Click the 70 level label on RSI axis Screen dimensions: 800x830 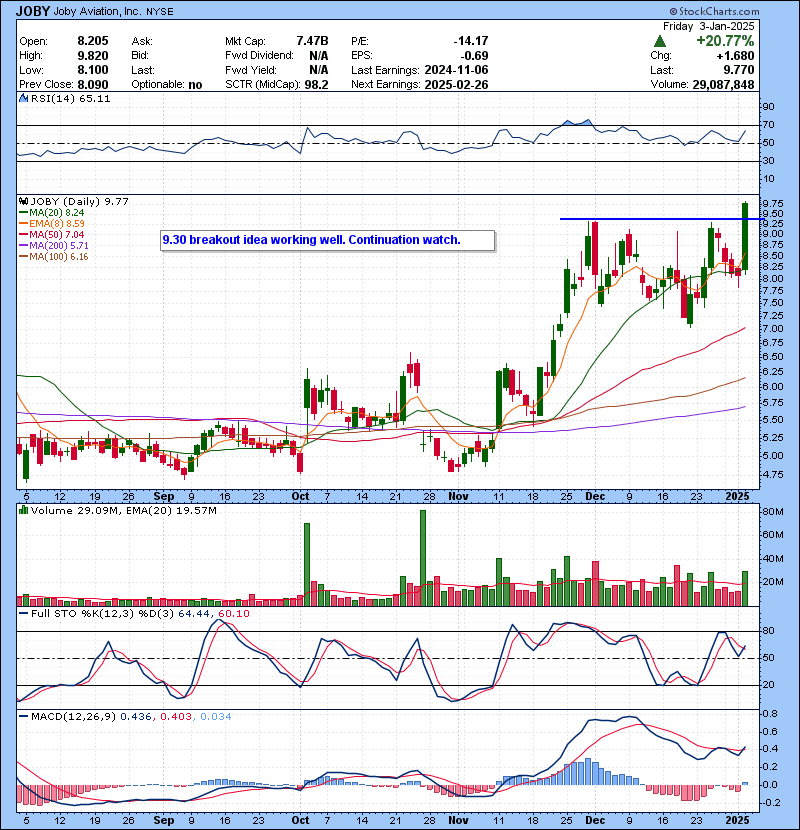pyautogui.click(x=768, y=125)
